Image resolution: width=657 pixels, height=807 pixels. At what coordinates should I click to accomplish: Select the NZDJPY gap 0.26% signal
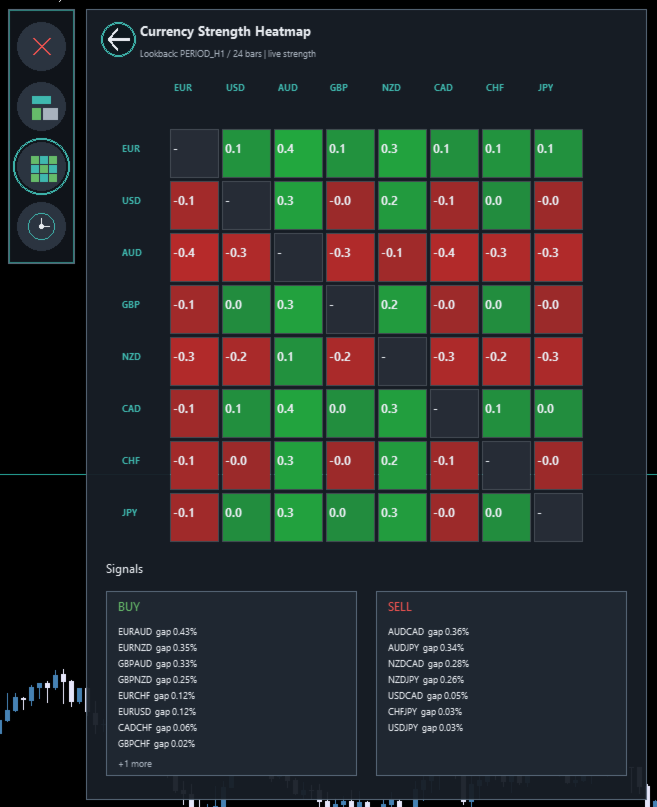click(426, 679)
